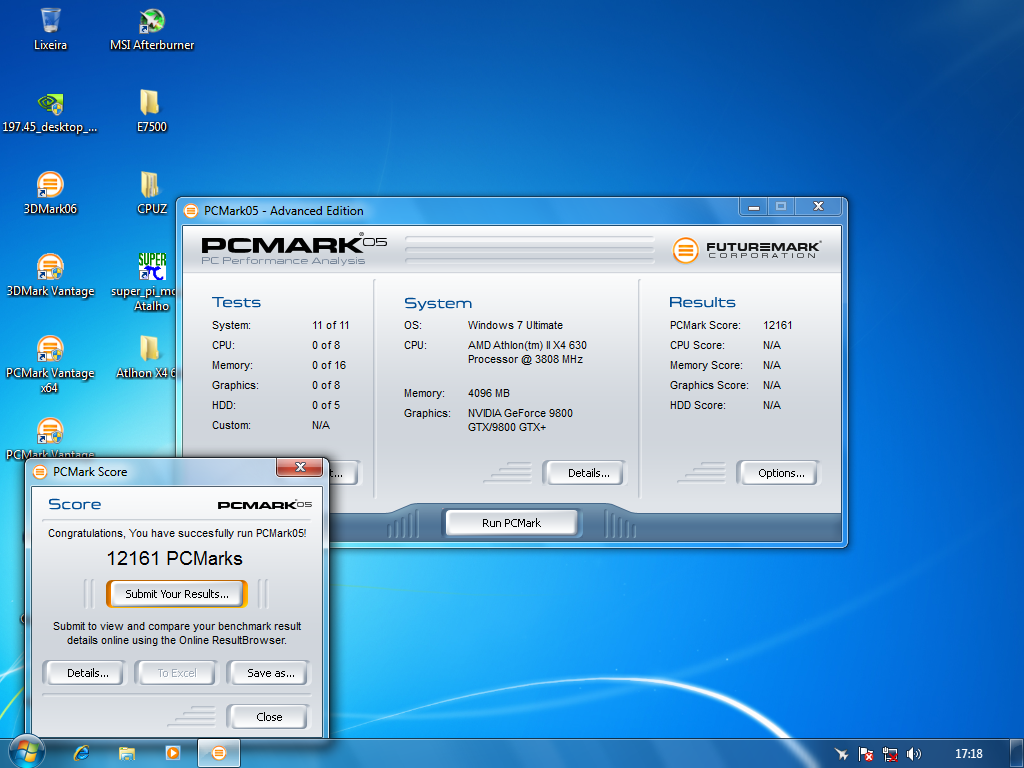This screenshot has width=1024, height=768.
Task: Launch Windows Media Player from taskbar
Action: click(x=172, y=753)
